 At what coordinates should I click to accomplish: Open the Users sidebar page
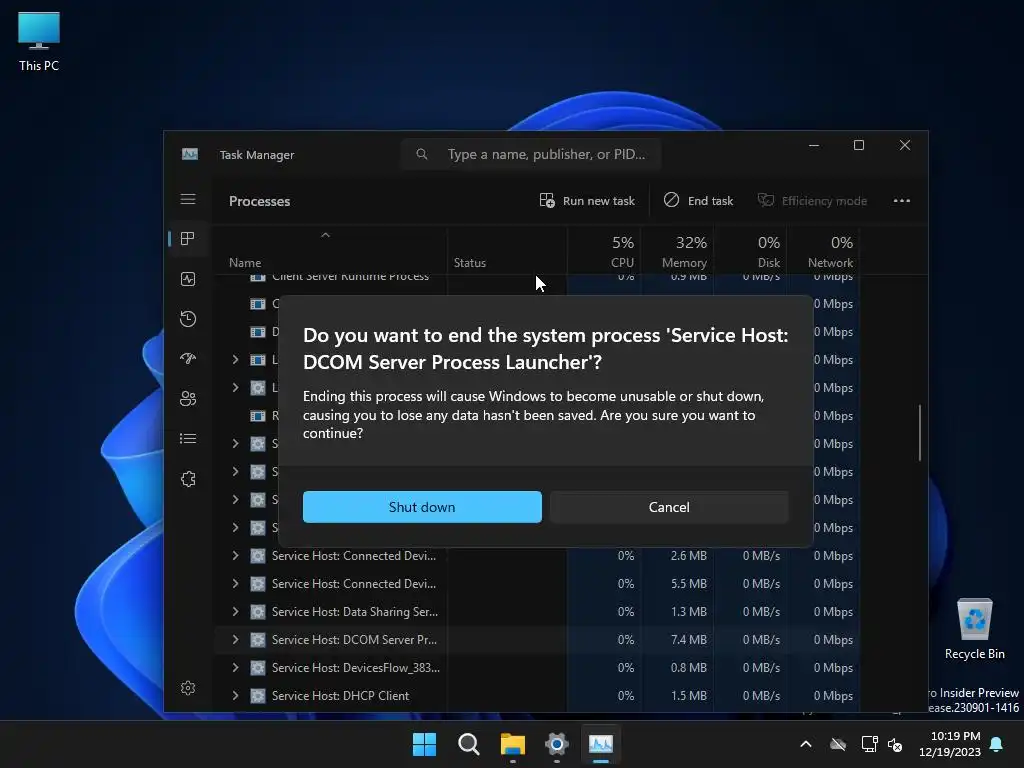(x=188, y=398)
